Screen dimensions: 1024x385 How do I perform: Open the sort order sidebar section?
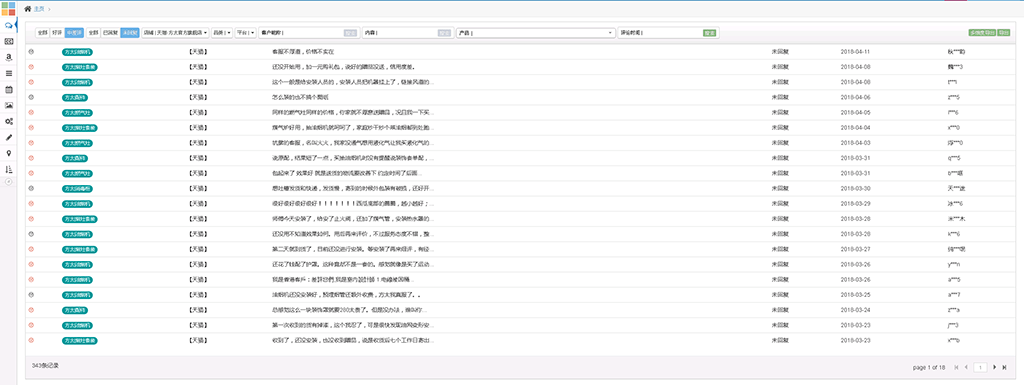pyautogui.click(x=8, y=169)
